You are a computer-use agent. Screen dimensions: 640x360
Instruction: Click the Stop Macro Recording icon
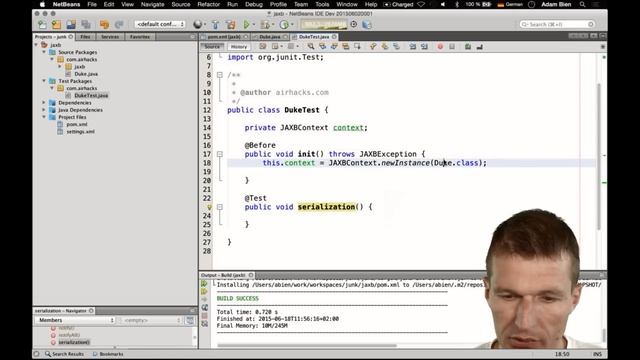452,47
